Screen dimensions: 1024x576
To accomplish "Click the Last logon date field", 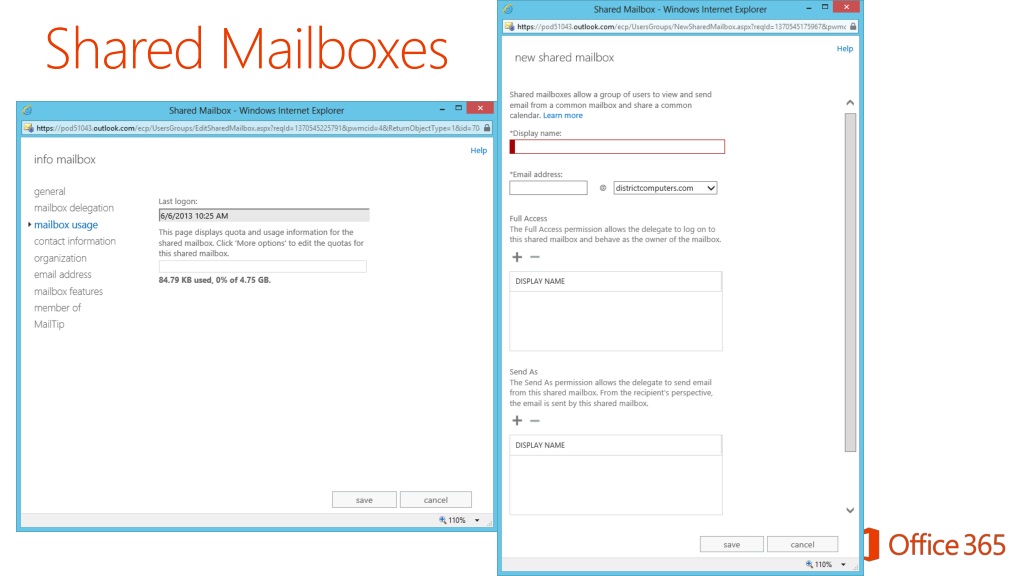I will (x=264, y=216).
